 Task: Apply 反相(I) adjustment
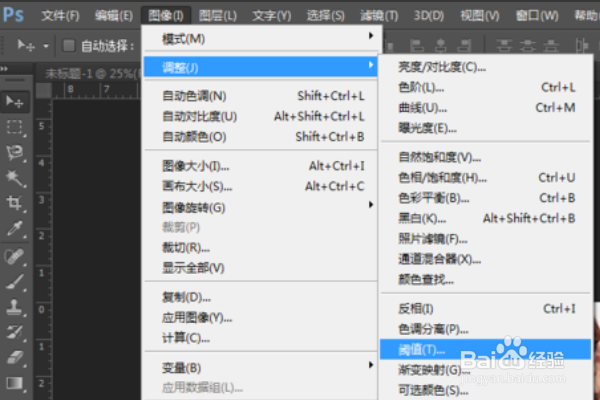486,309
